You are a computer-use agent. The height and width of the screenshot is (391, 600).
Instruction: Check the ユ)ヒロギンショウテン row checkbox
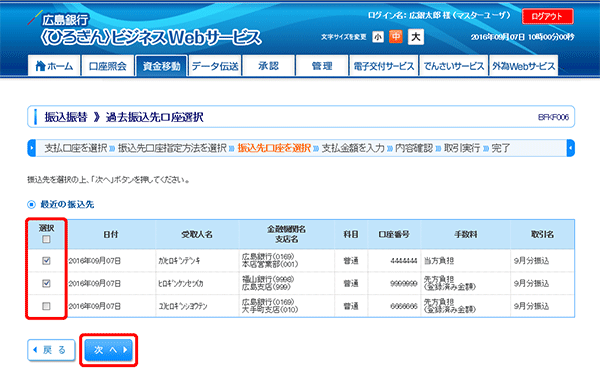46,306
